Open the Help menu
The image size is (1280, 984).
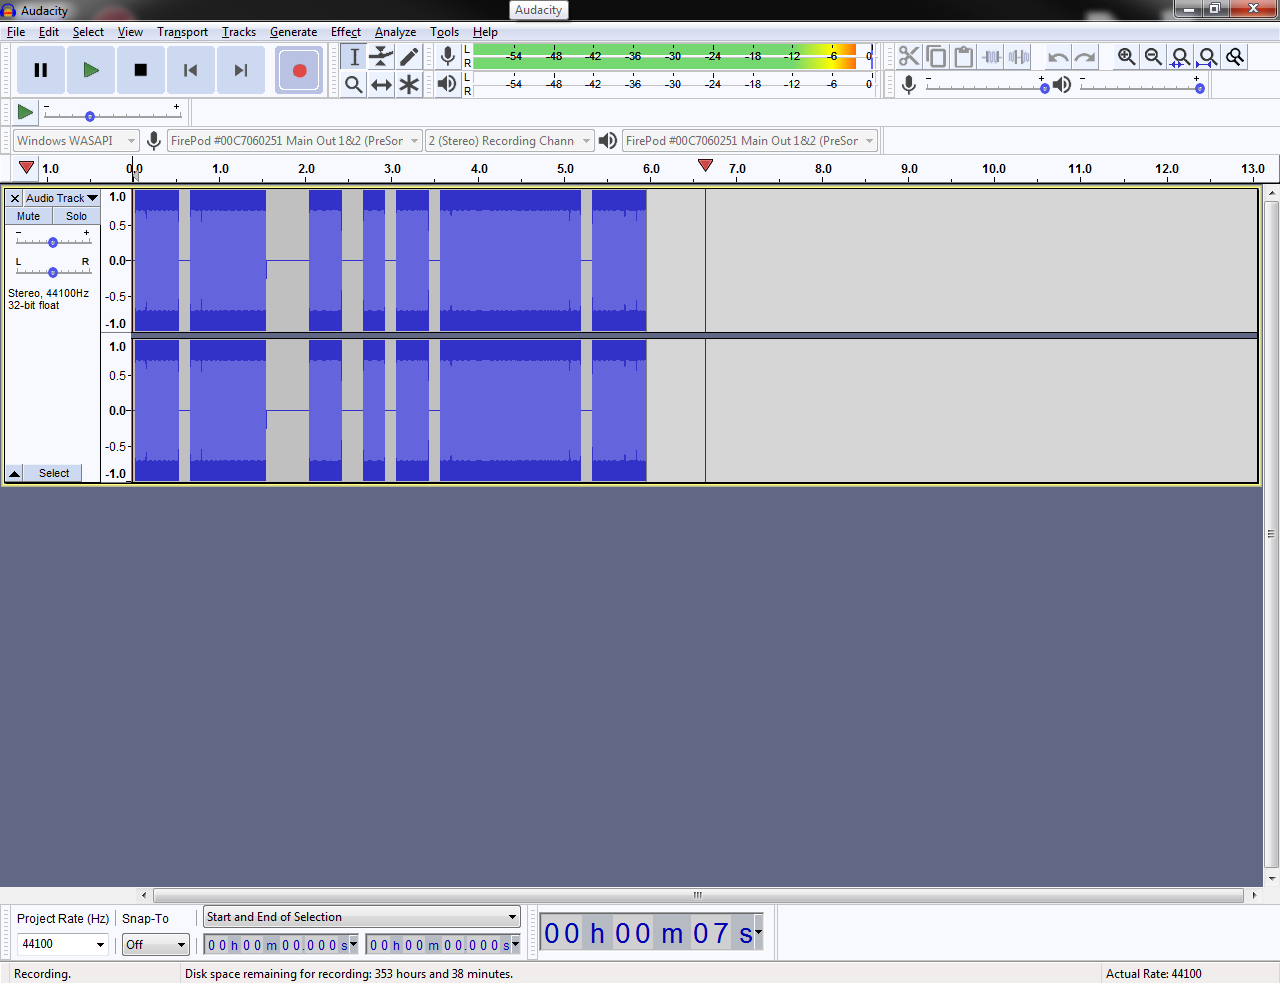tap(485, 32)
